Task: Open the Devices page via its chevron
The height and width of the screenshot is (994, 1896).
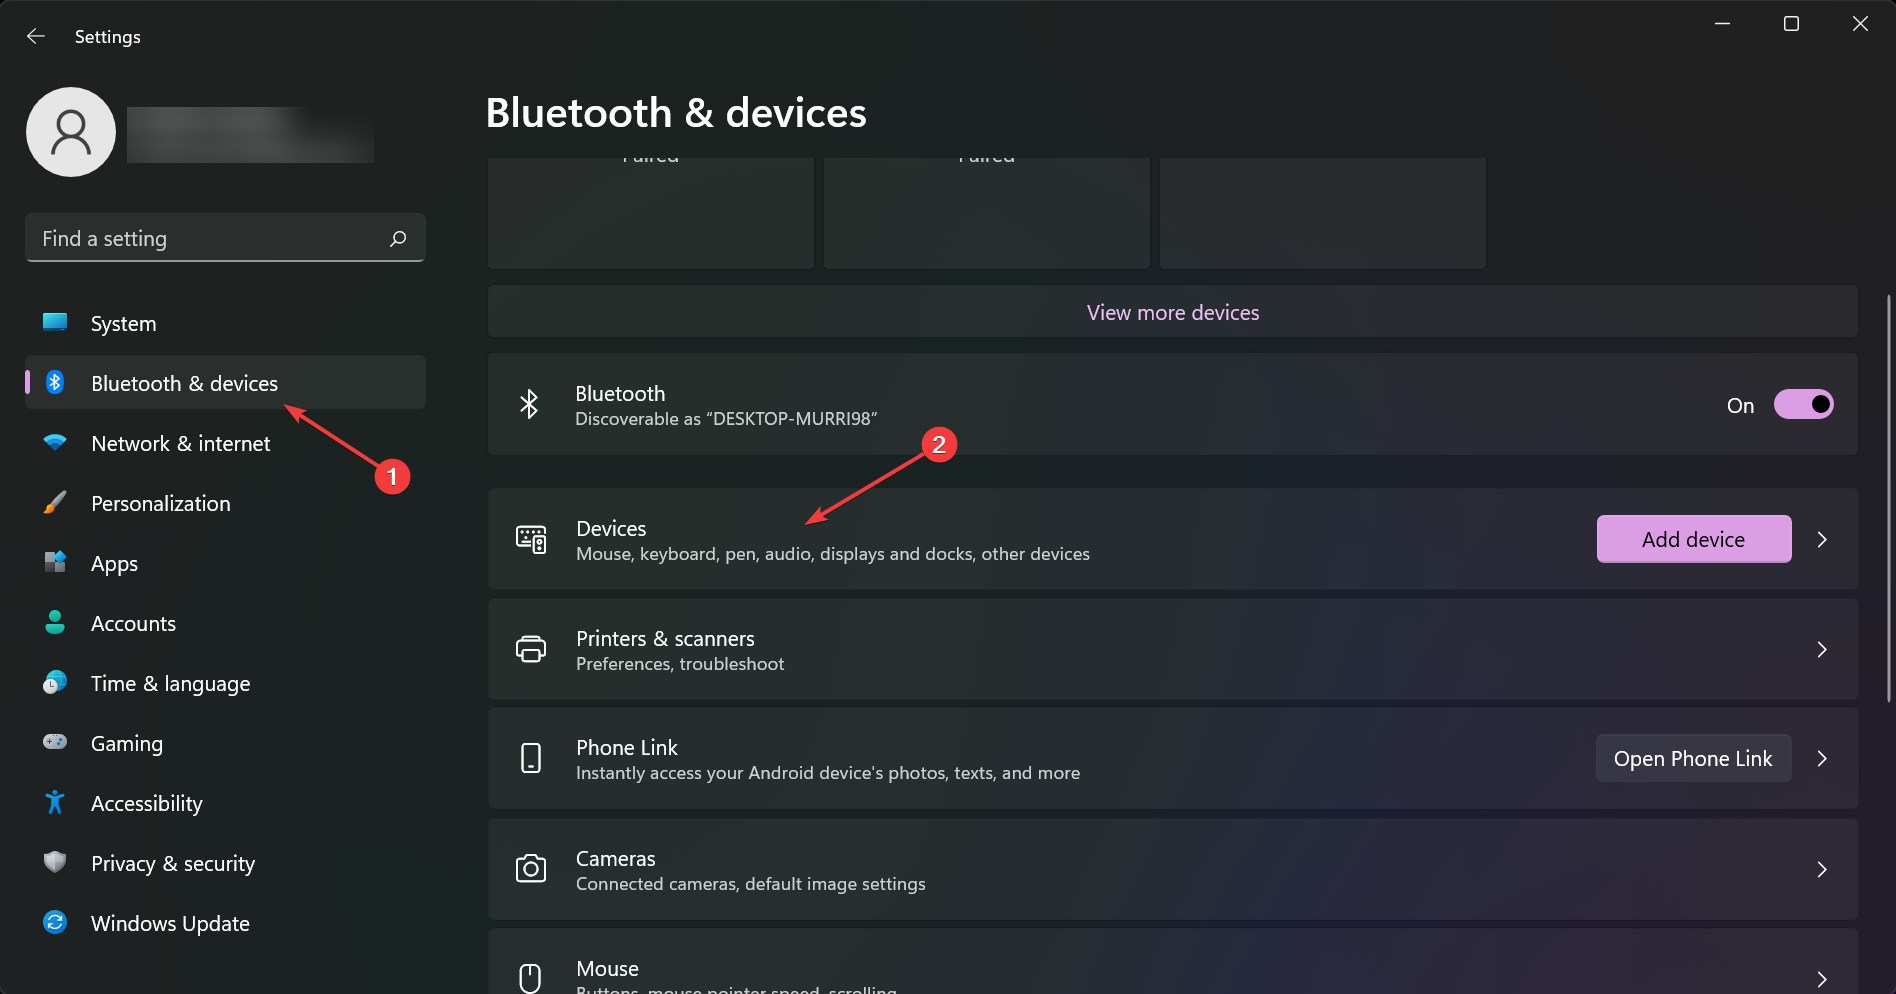Action: coord(1822,539)
